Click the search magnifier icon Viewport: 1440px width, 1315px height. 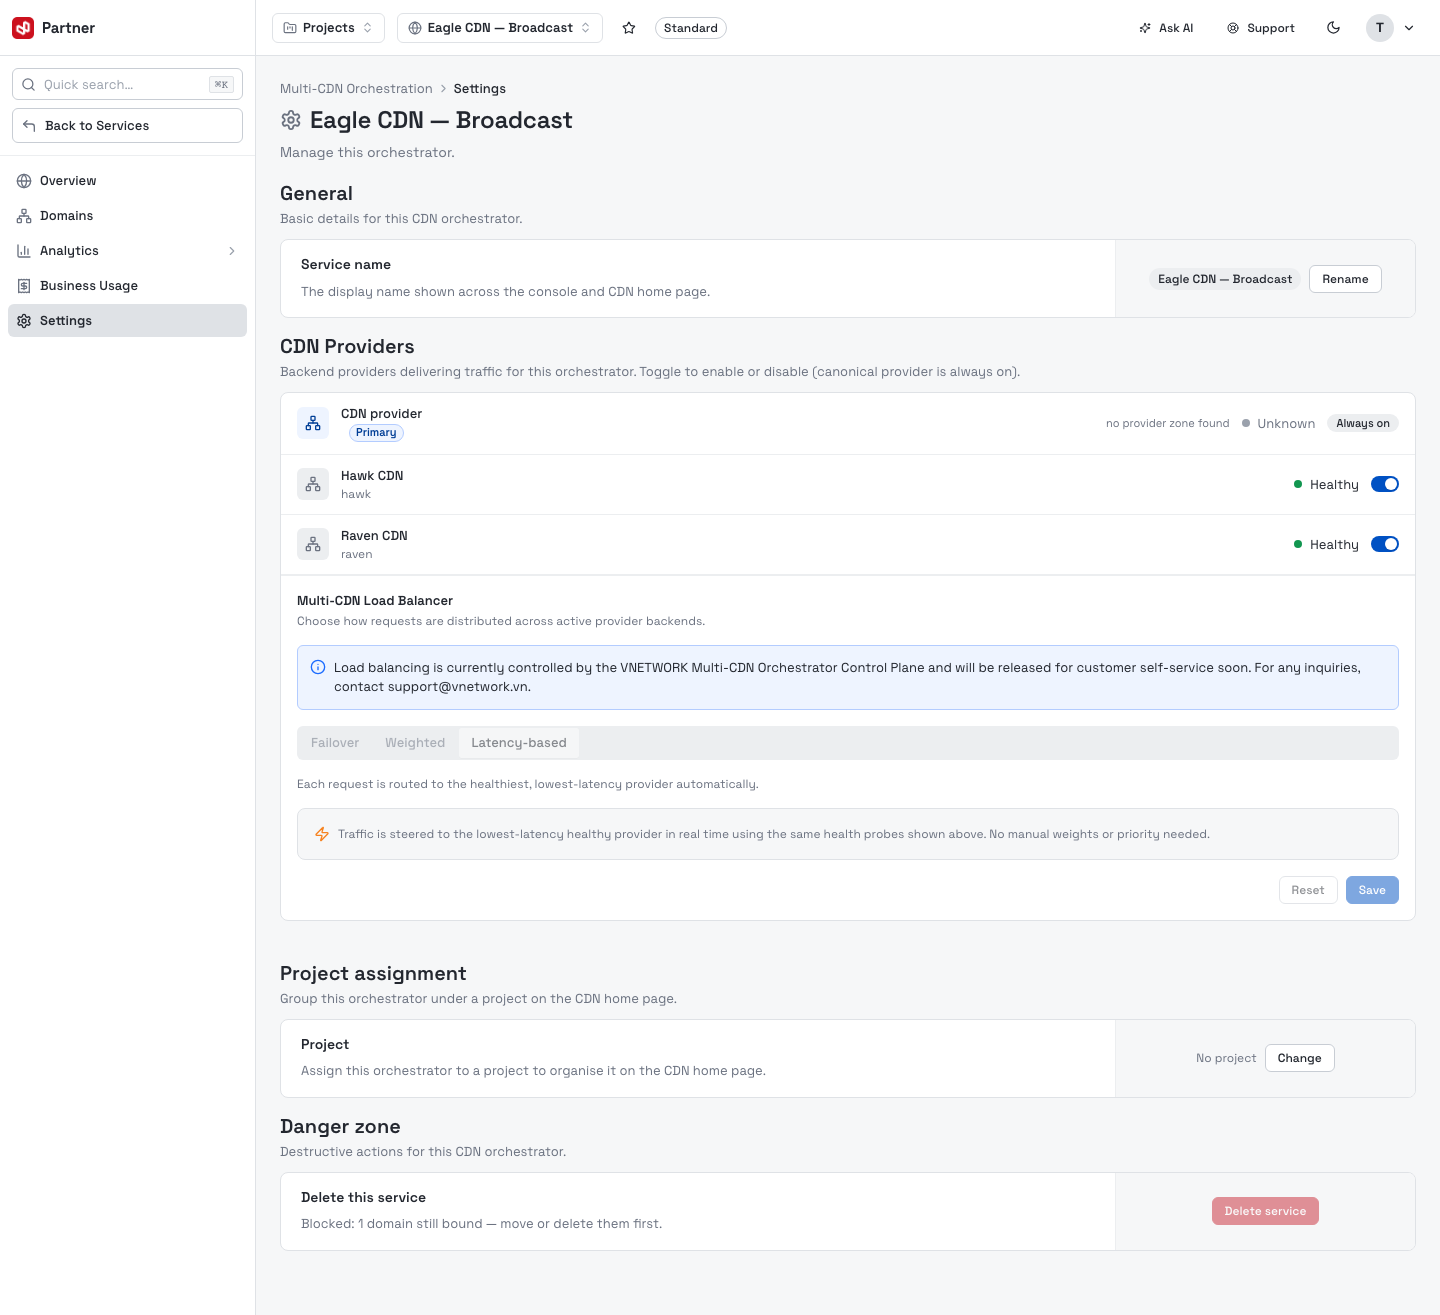pos(29,85)
